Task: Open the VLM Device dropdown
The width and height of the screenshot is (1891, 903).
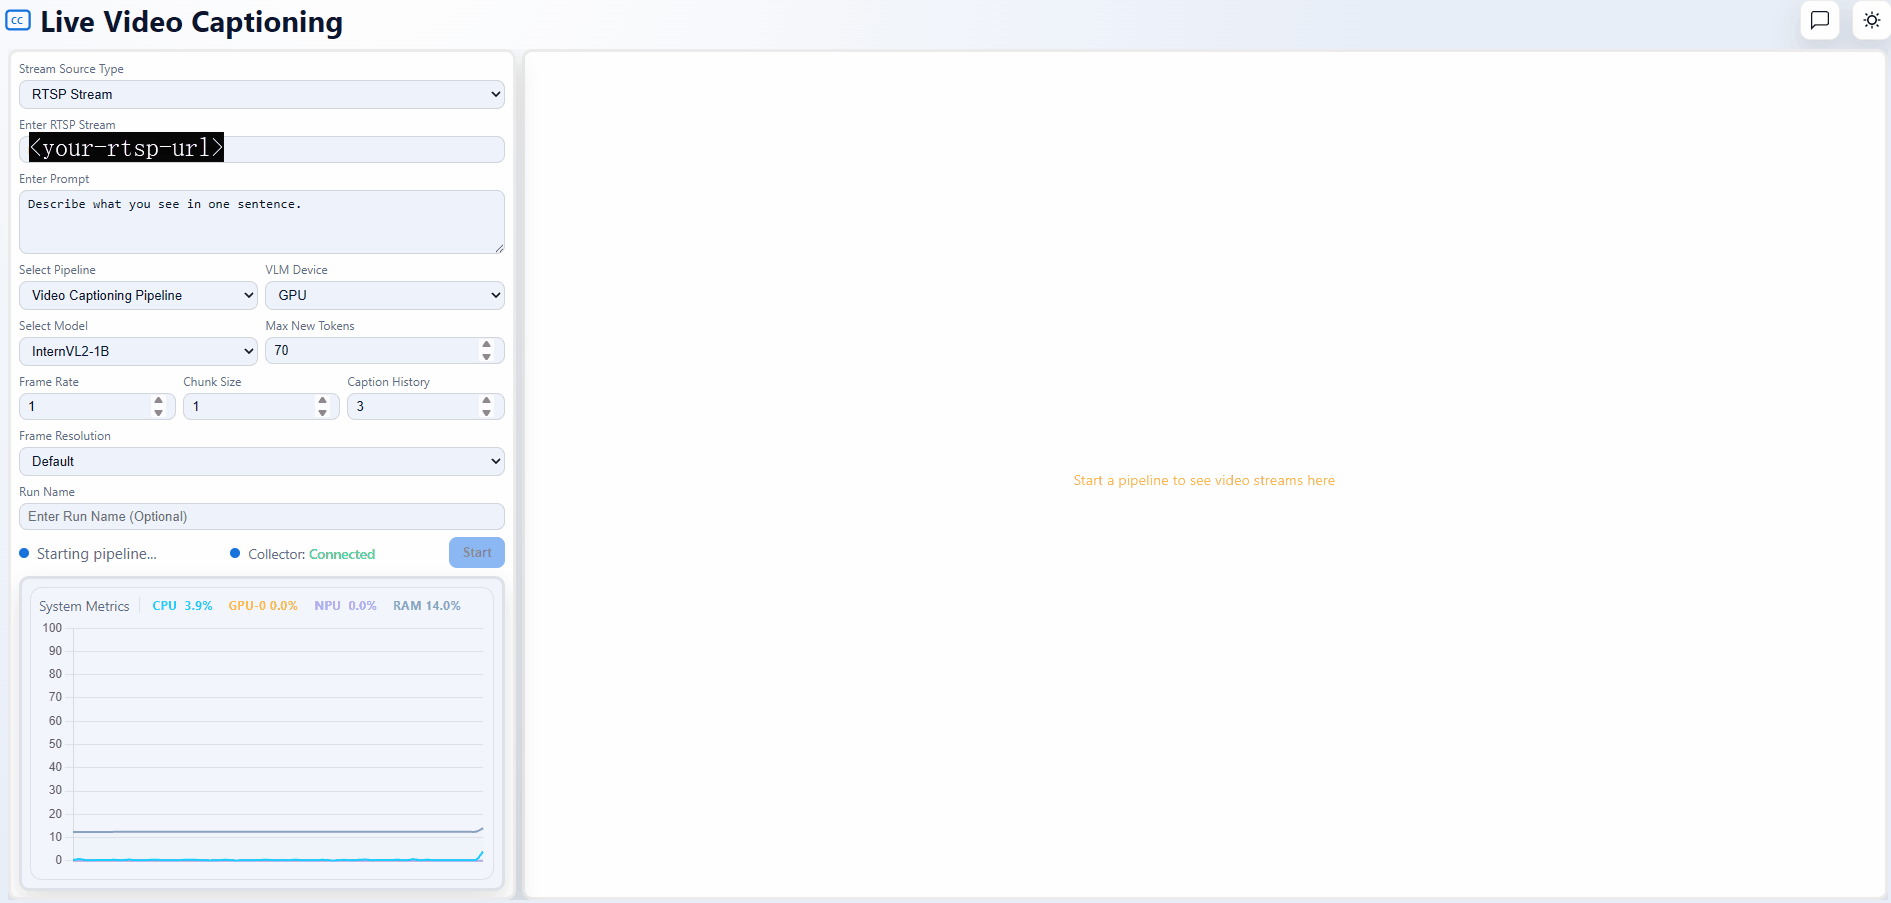Action: pyautogui.click(x=385, y=295)
